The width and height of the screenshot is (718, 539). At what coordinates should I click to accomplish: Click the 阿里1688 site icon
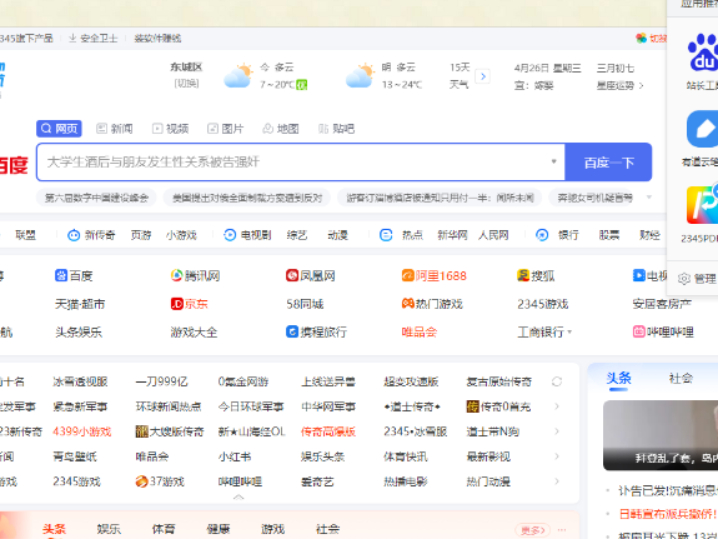(x=408, y=275)
